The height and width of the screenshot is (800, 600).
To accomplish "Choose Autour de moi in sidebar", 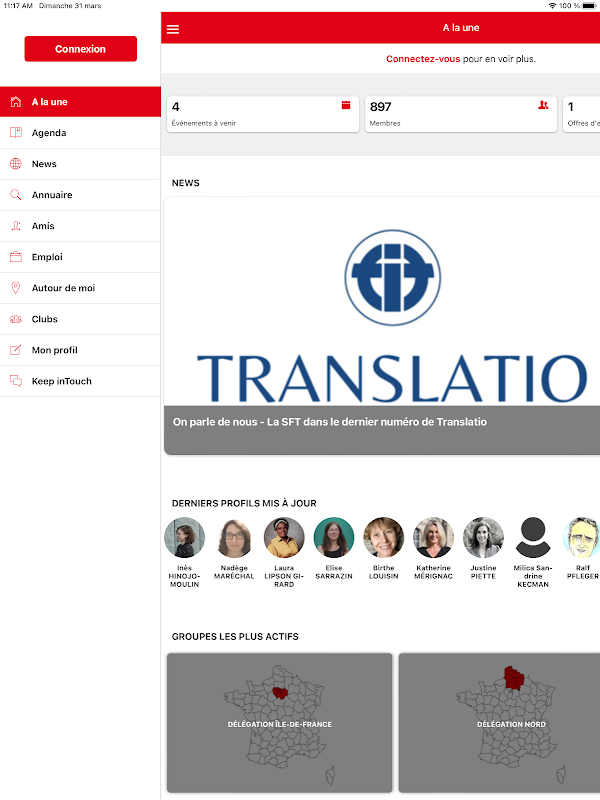I will (81, 288).
